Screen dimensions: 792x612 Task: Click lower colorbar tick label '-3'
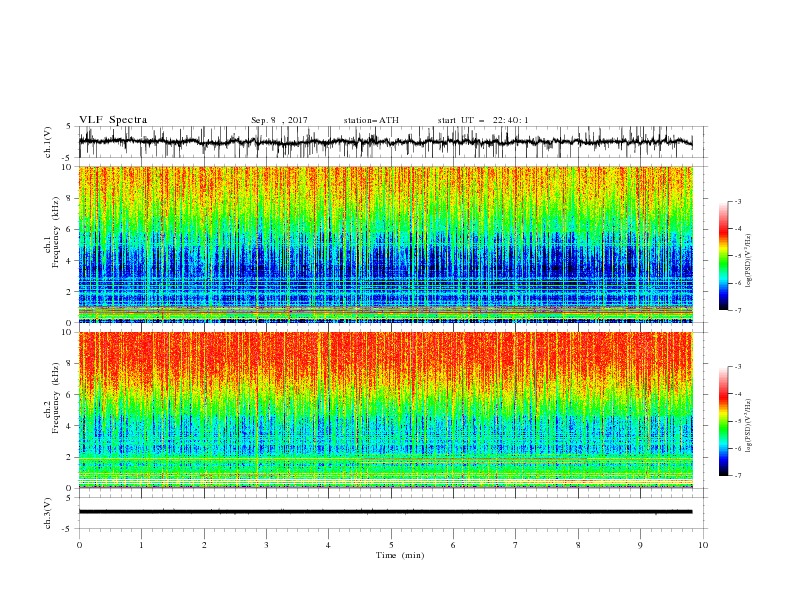pos(737,367)
